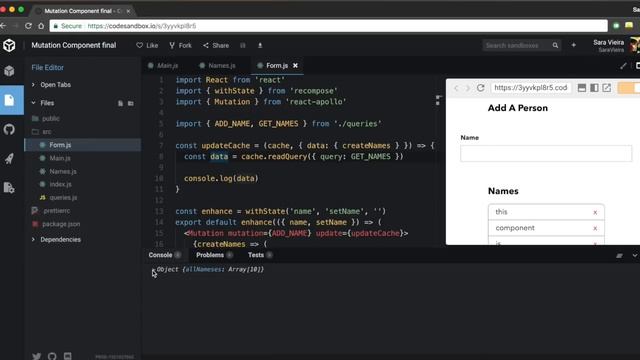Go forward in the preview browser
The image size is (640, 360).
pyautogui.click(x=468, y=88)
